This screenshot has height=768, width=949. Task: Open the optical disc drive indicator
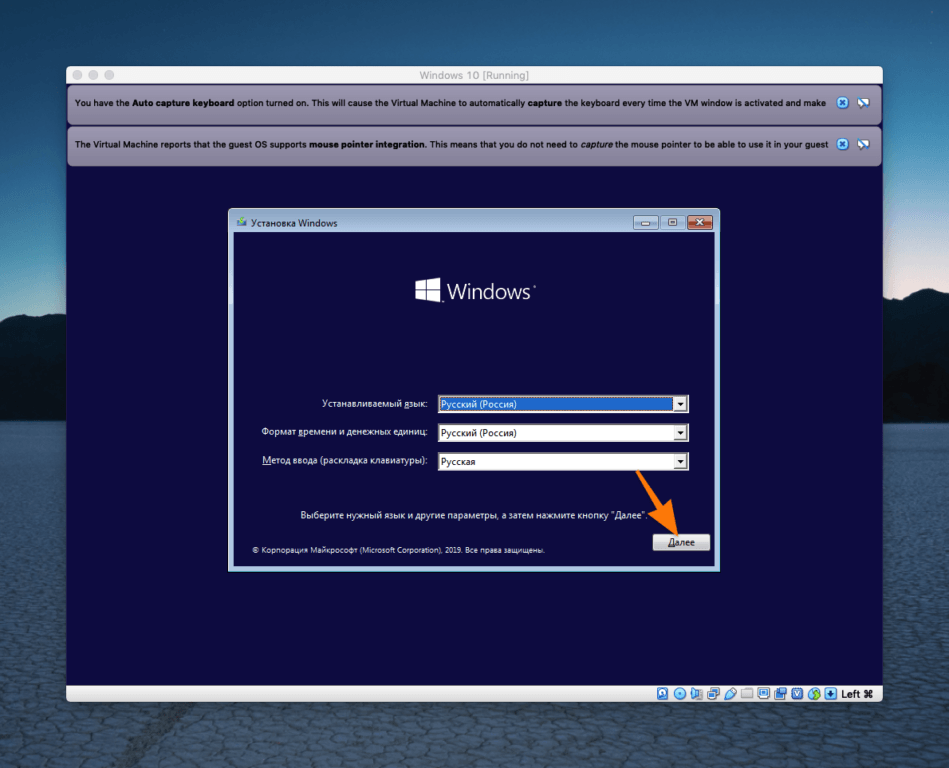point(680,694)
